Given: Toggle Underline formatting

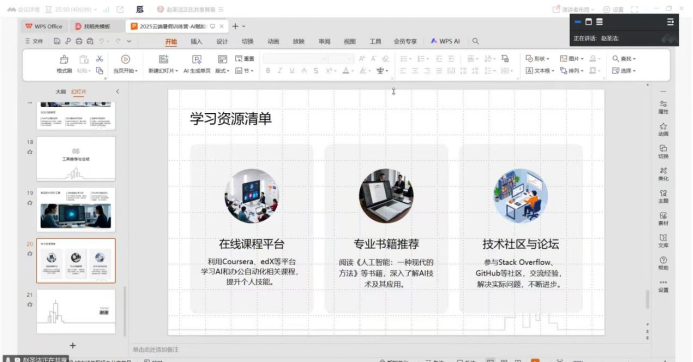Looking at the screenshot, I should [292, 71].
